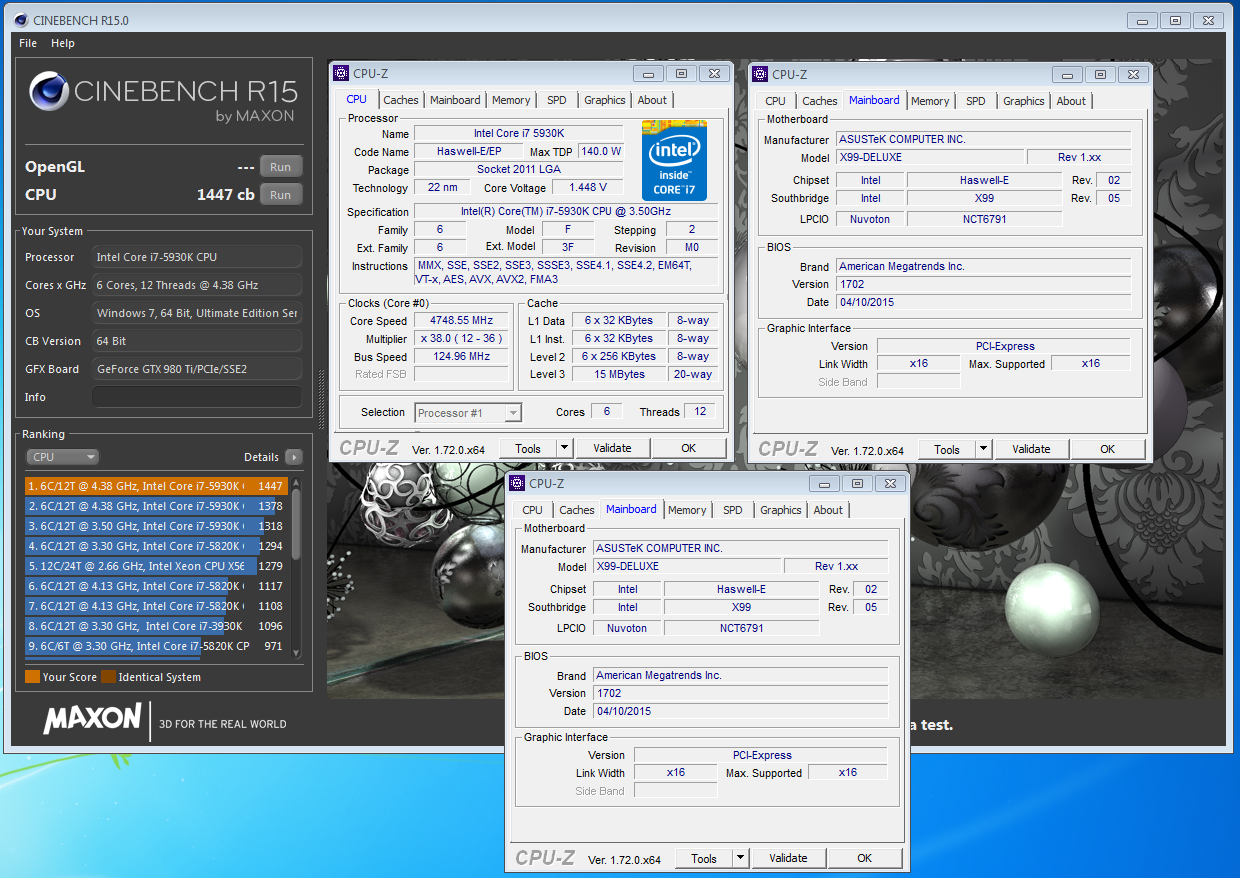This screenshot has width=1240, height=878.
Task: Select ranking entry with score 1318
Action: tap(157, 526)
